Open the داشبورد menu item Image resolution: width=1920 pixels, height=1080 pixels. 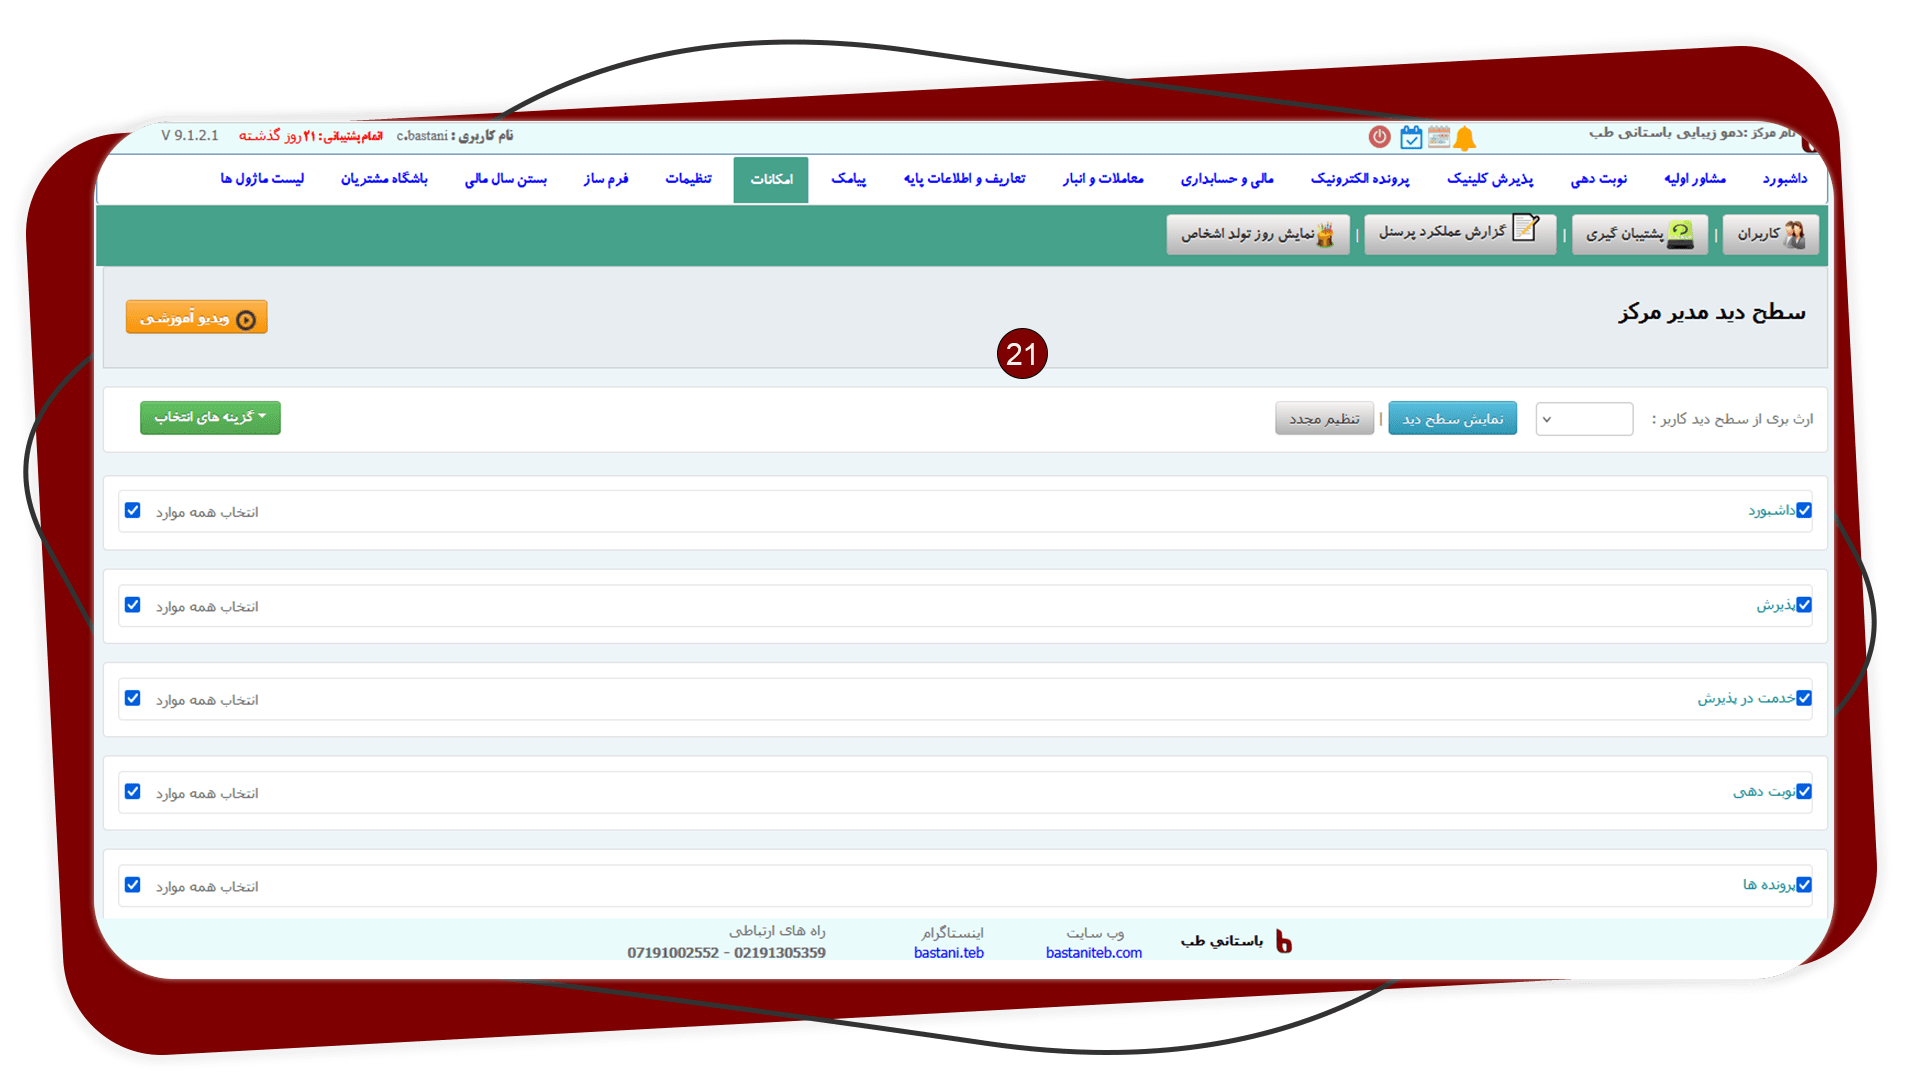click(x=1785, y=179)
